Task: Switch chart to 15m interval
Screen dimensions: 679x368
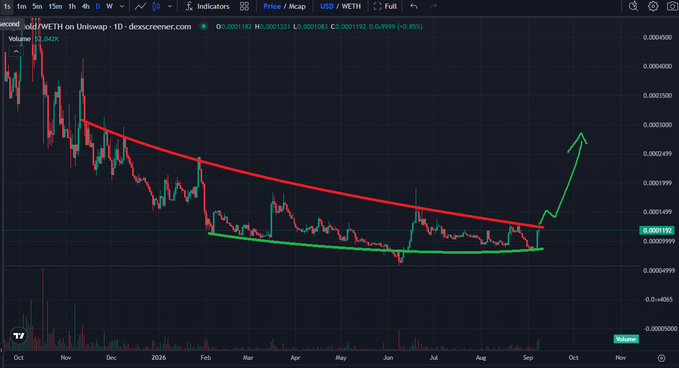Action: click(x=55, y=6)
